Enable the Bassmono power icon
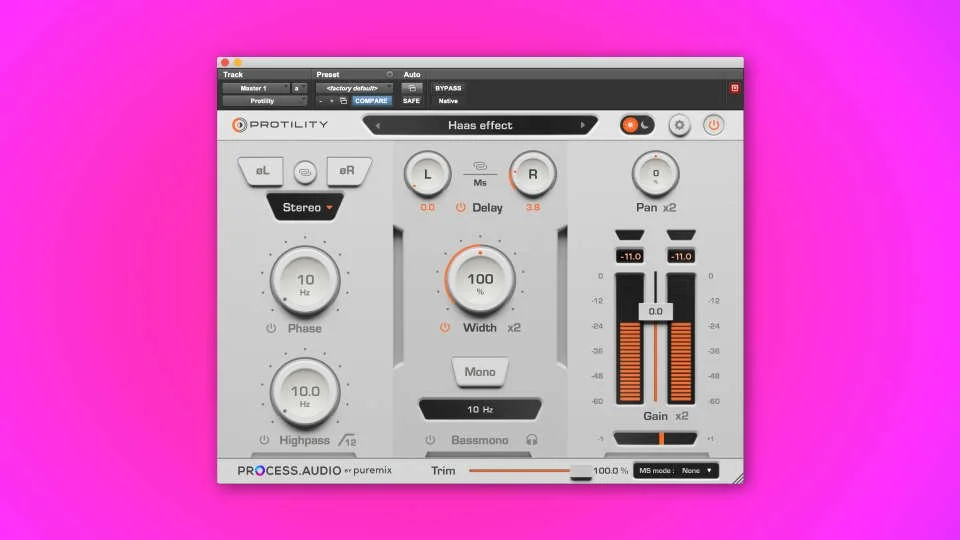This screenshot has height=540, width=960. 430,440
